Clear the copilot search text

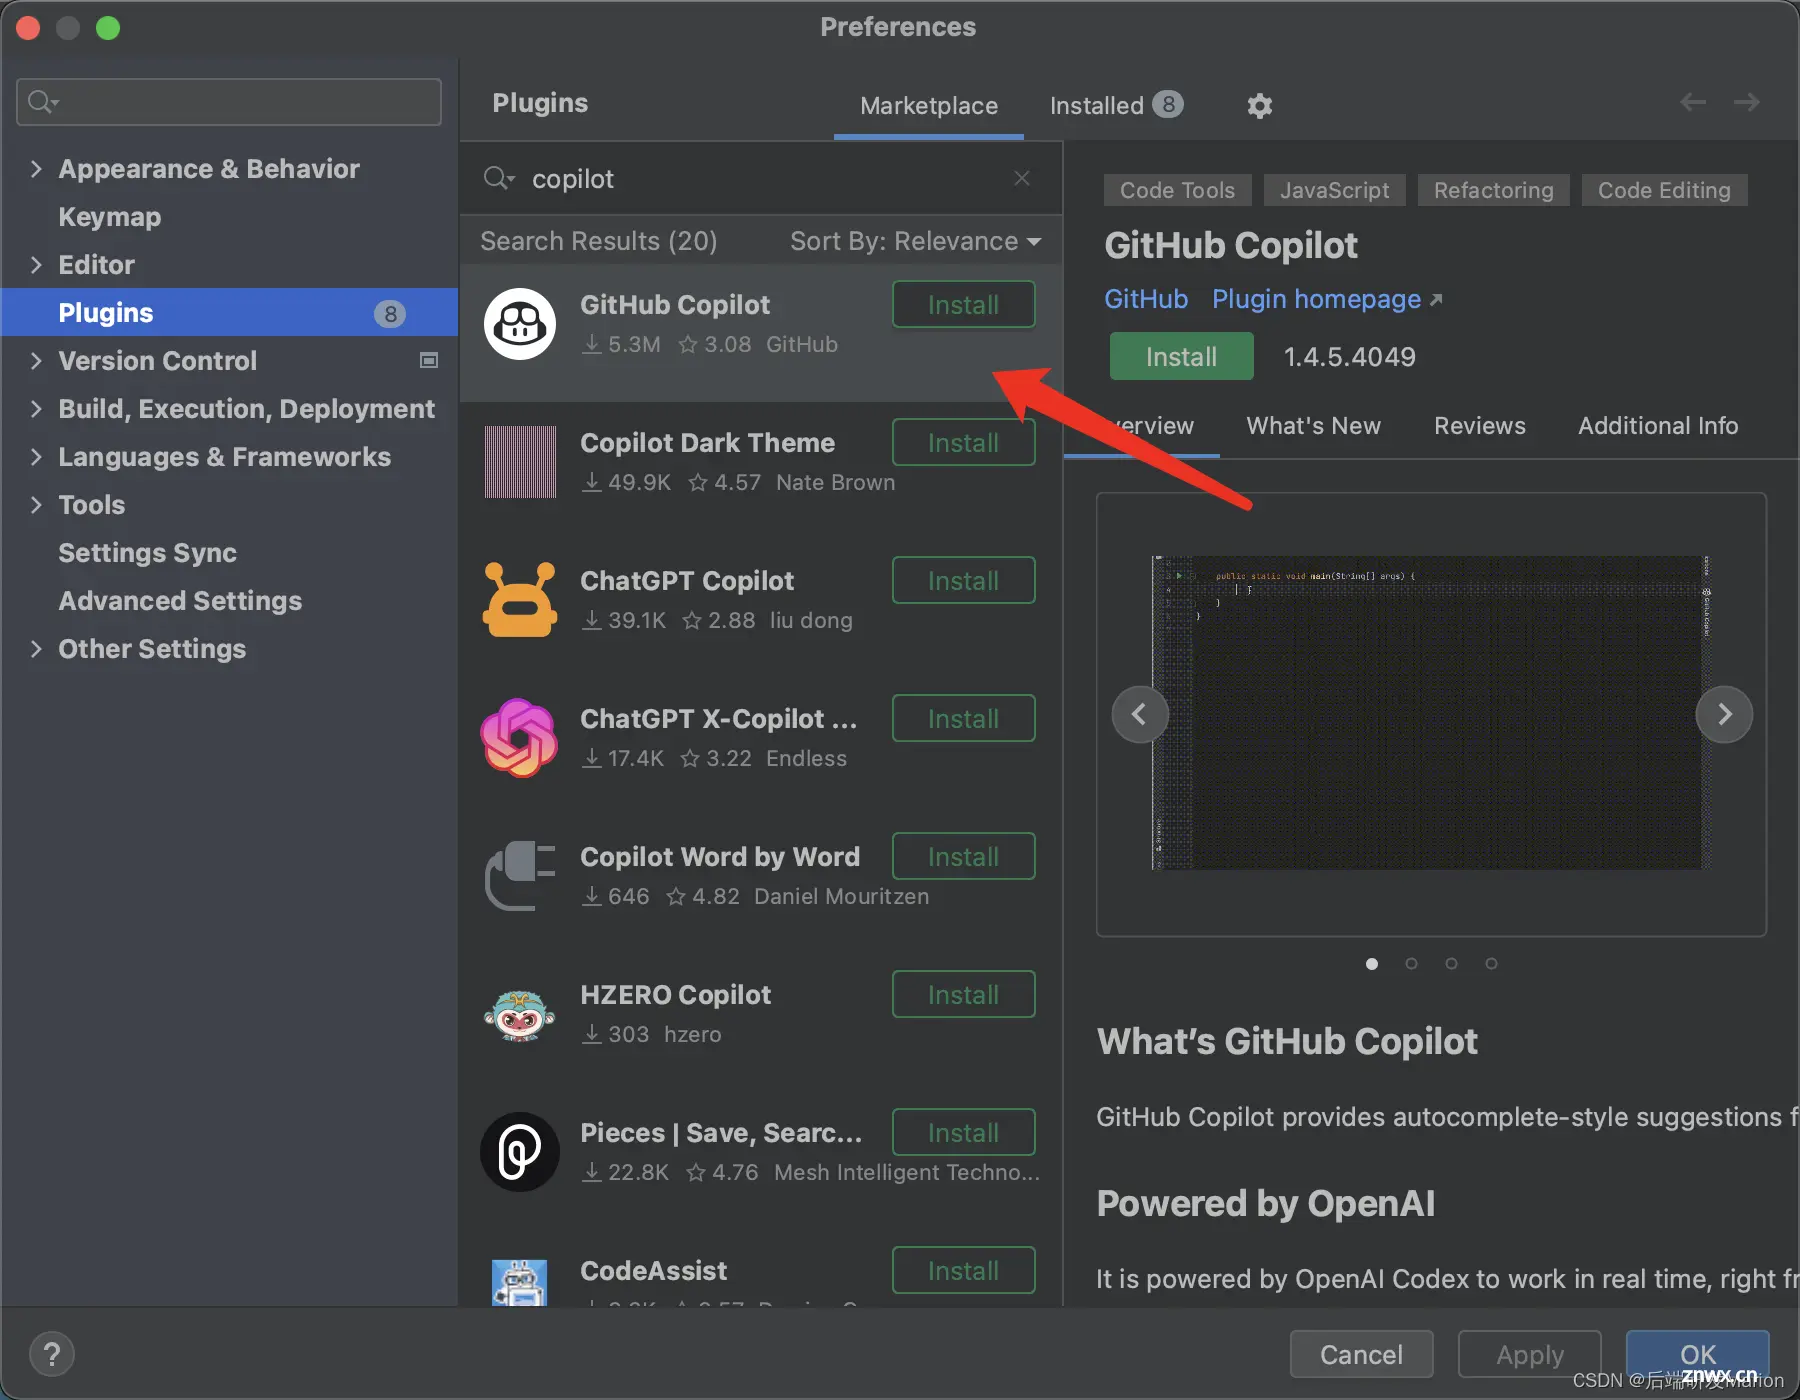(x=1022, y=178)
